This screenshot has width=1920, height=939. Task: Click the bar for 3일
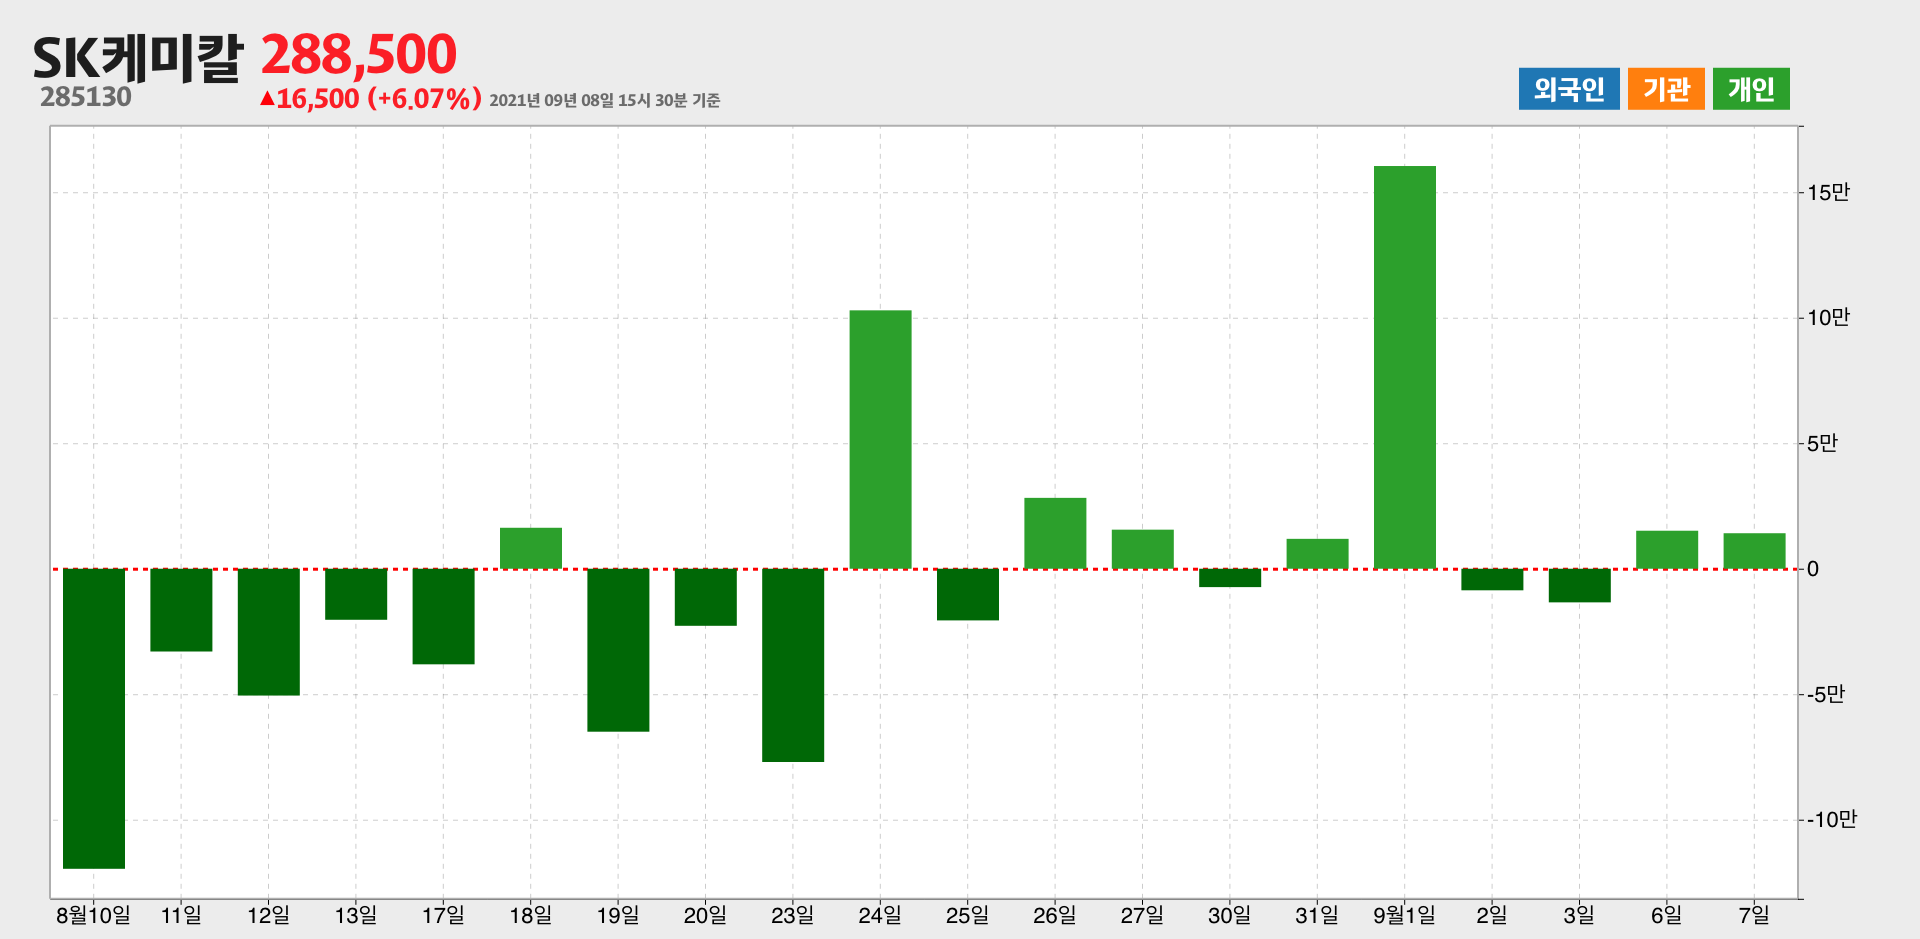coord(1580,585)
